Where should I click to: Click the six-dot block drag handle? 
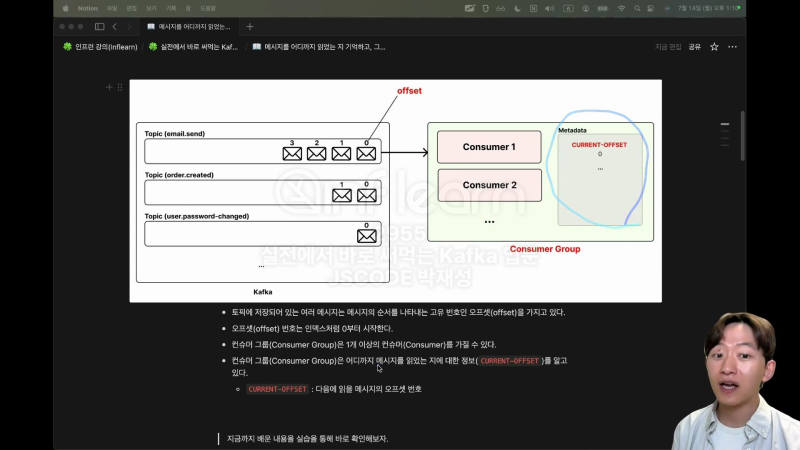point(121,88)
